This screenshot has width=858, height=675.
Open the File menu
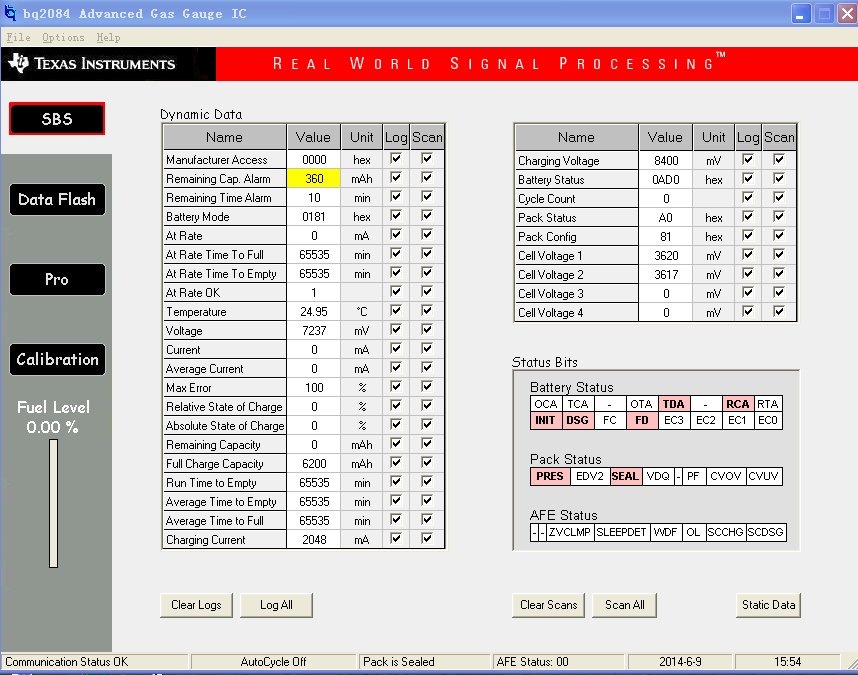point(18,37)
